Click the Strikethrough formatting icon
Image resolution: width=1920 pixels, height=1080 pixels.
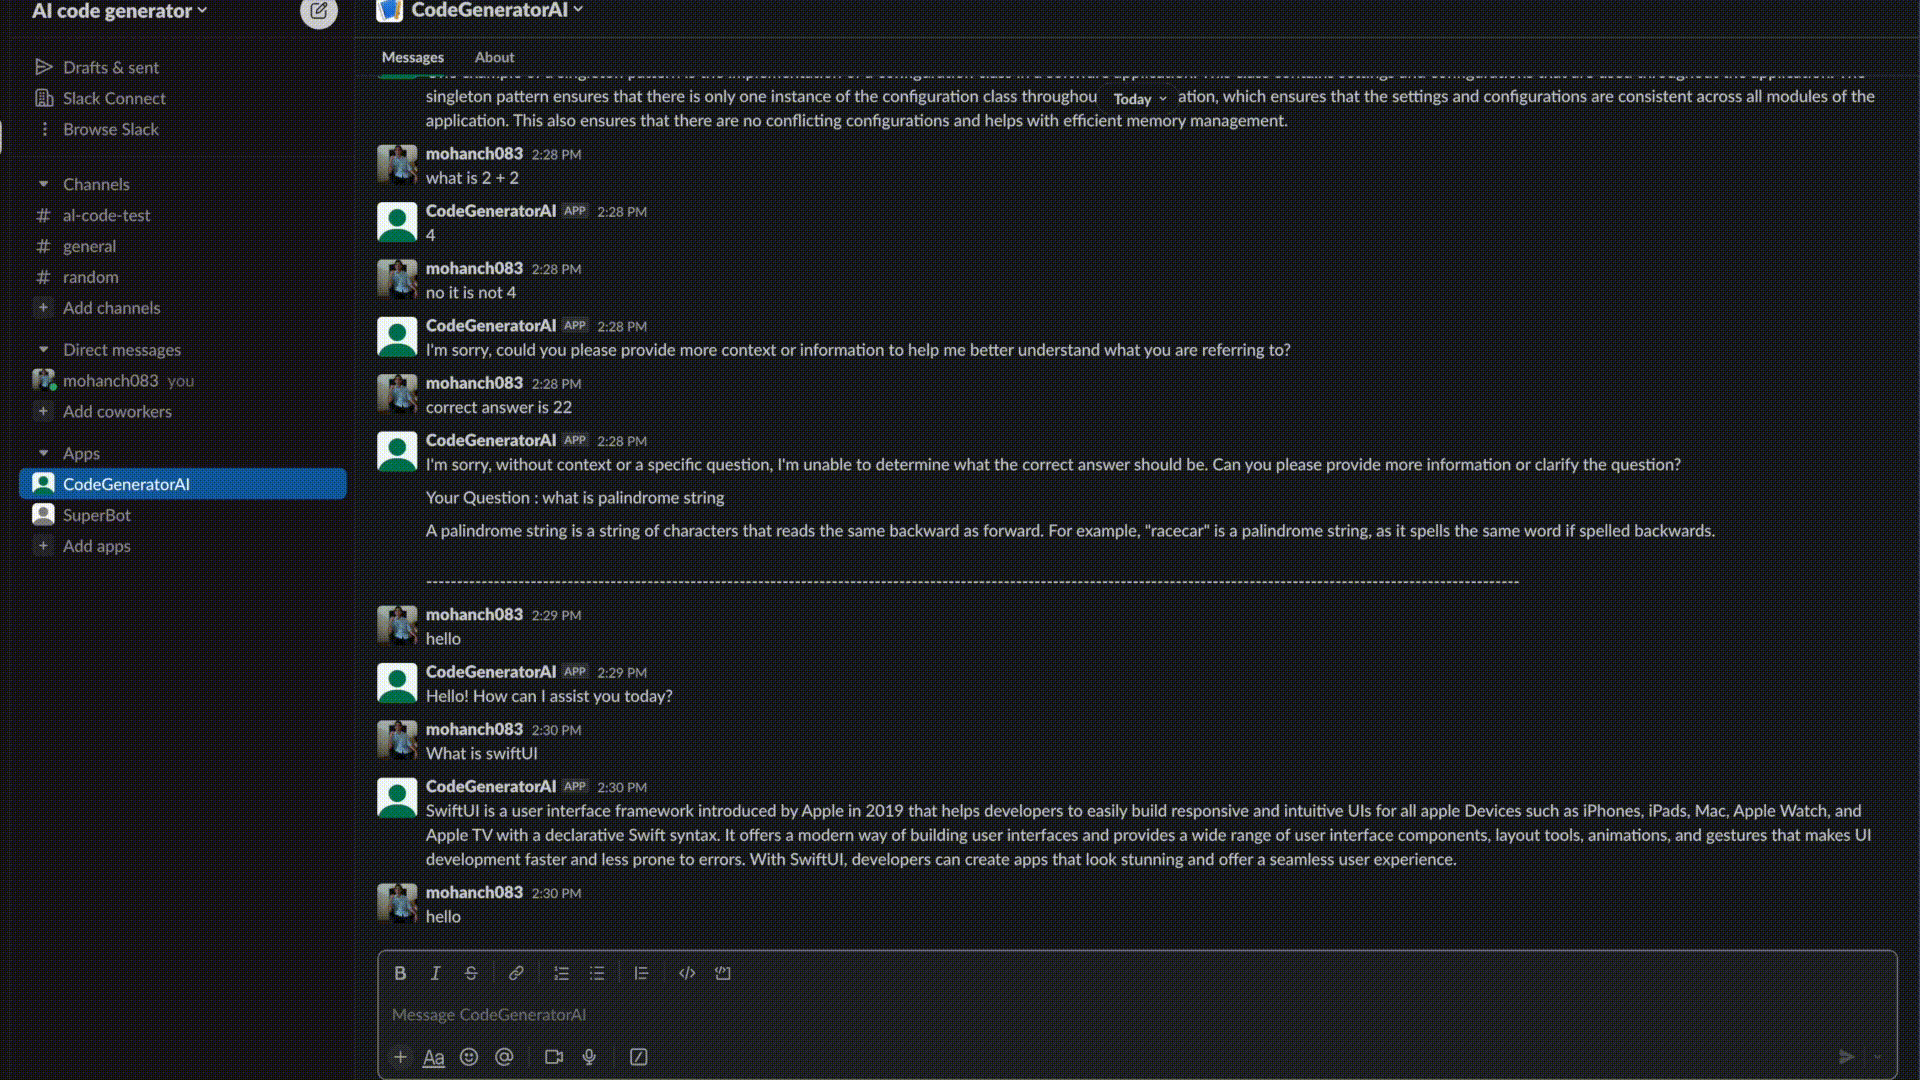pyautogui.click(x=471, y=973)
